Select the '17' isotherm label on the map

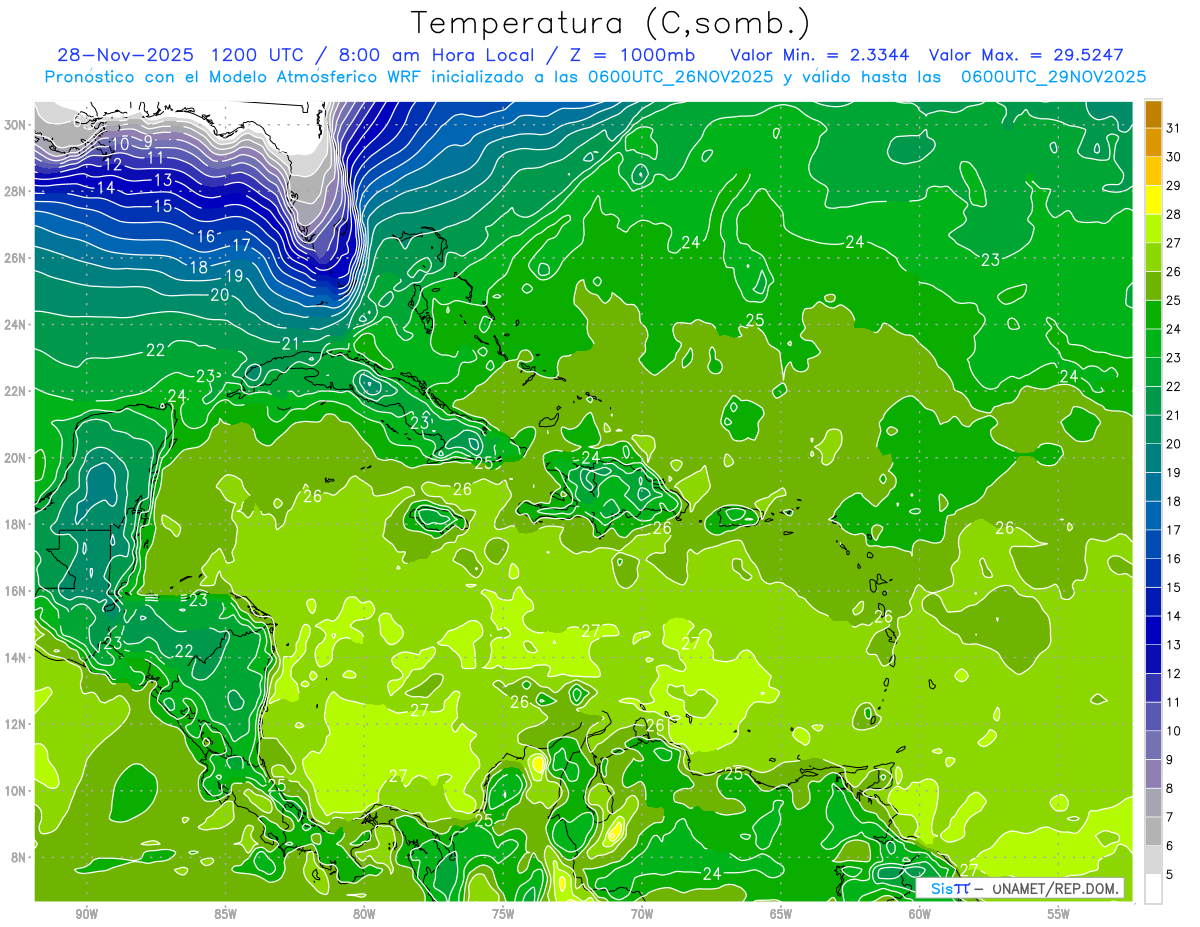pyautogui.click(x=241, y=245)
